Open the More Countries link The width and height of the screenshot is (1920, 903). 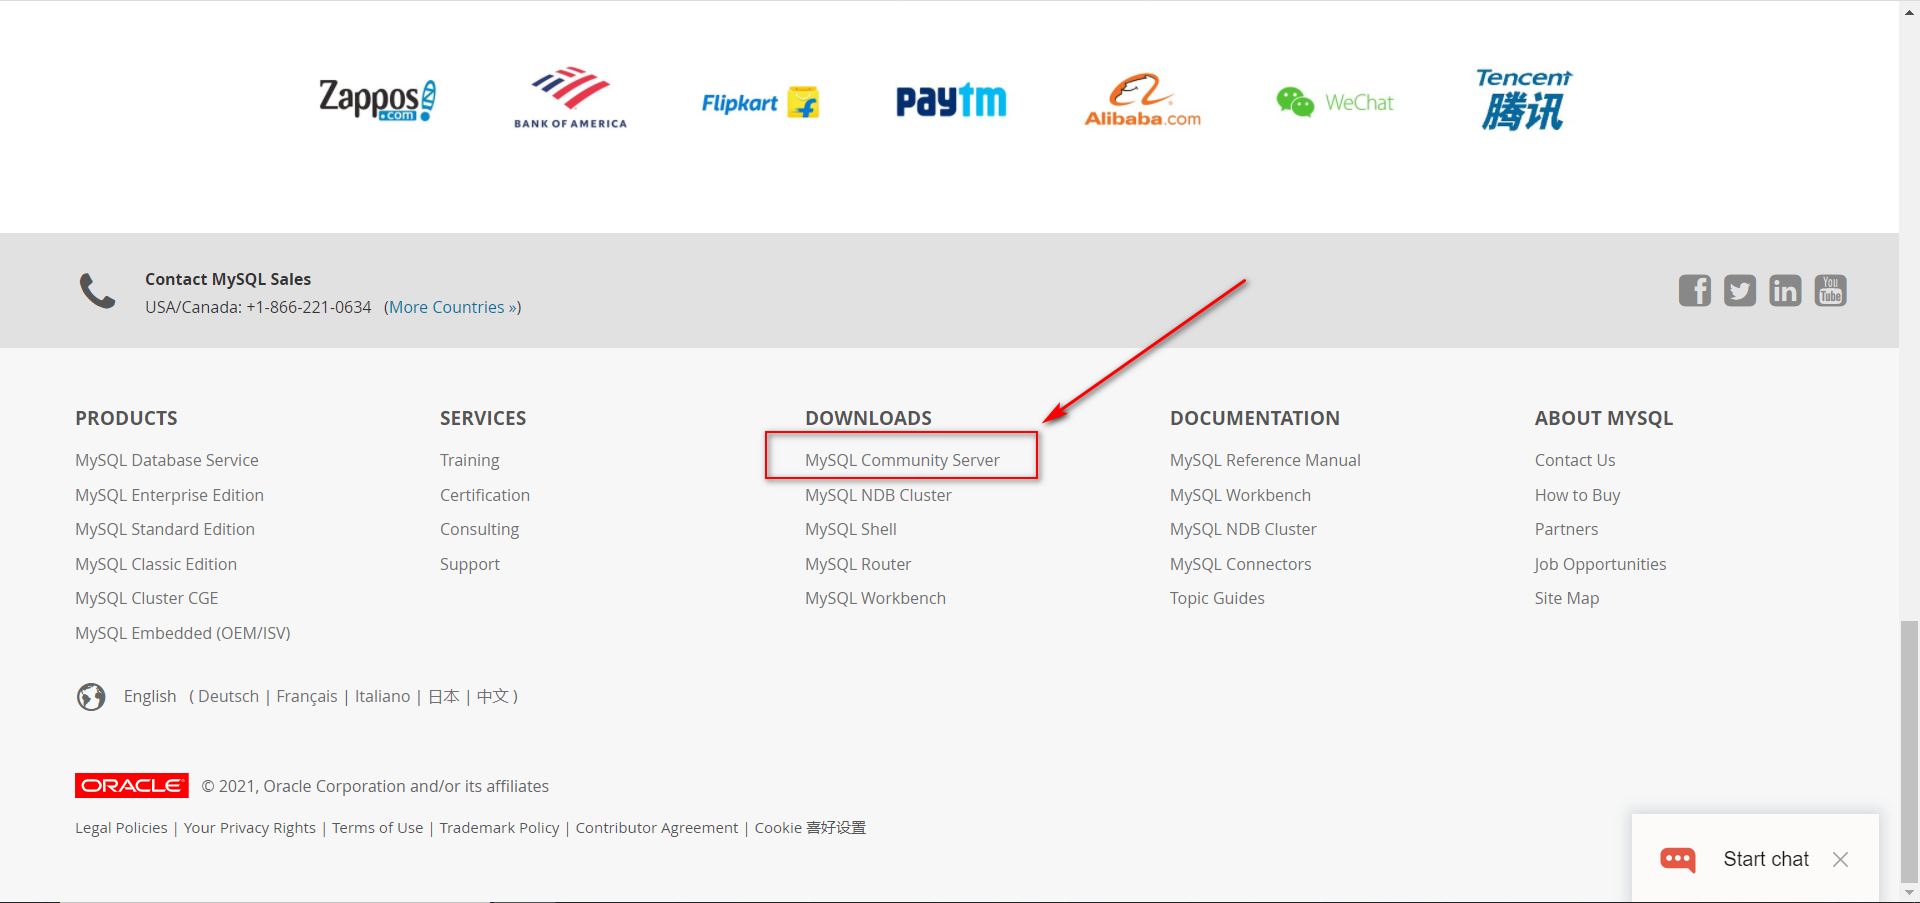(455, 307)
